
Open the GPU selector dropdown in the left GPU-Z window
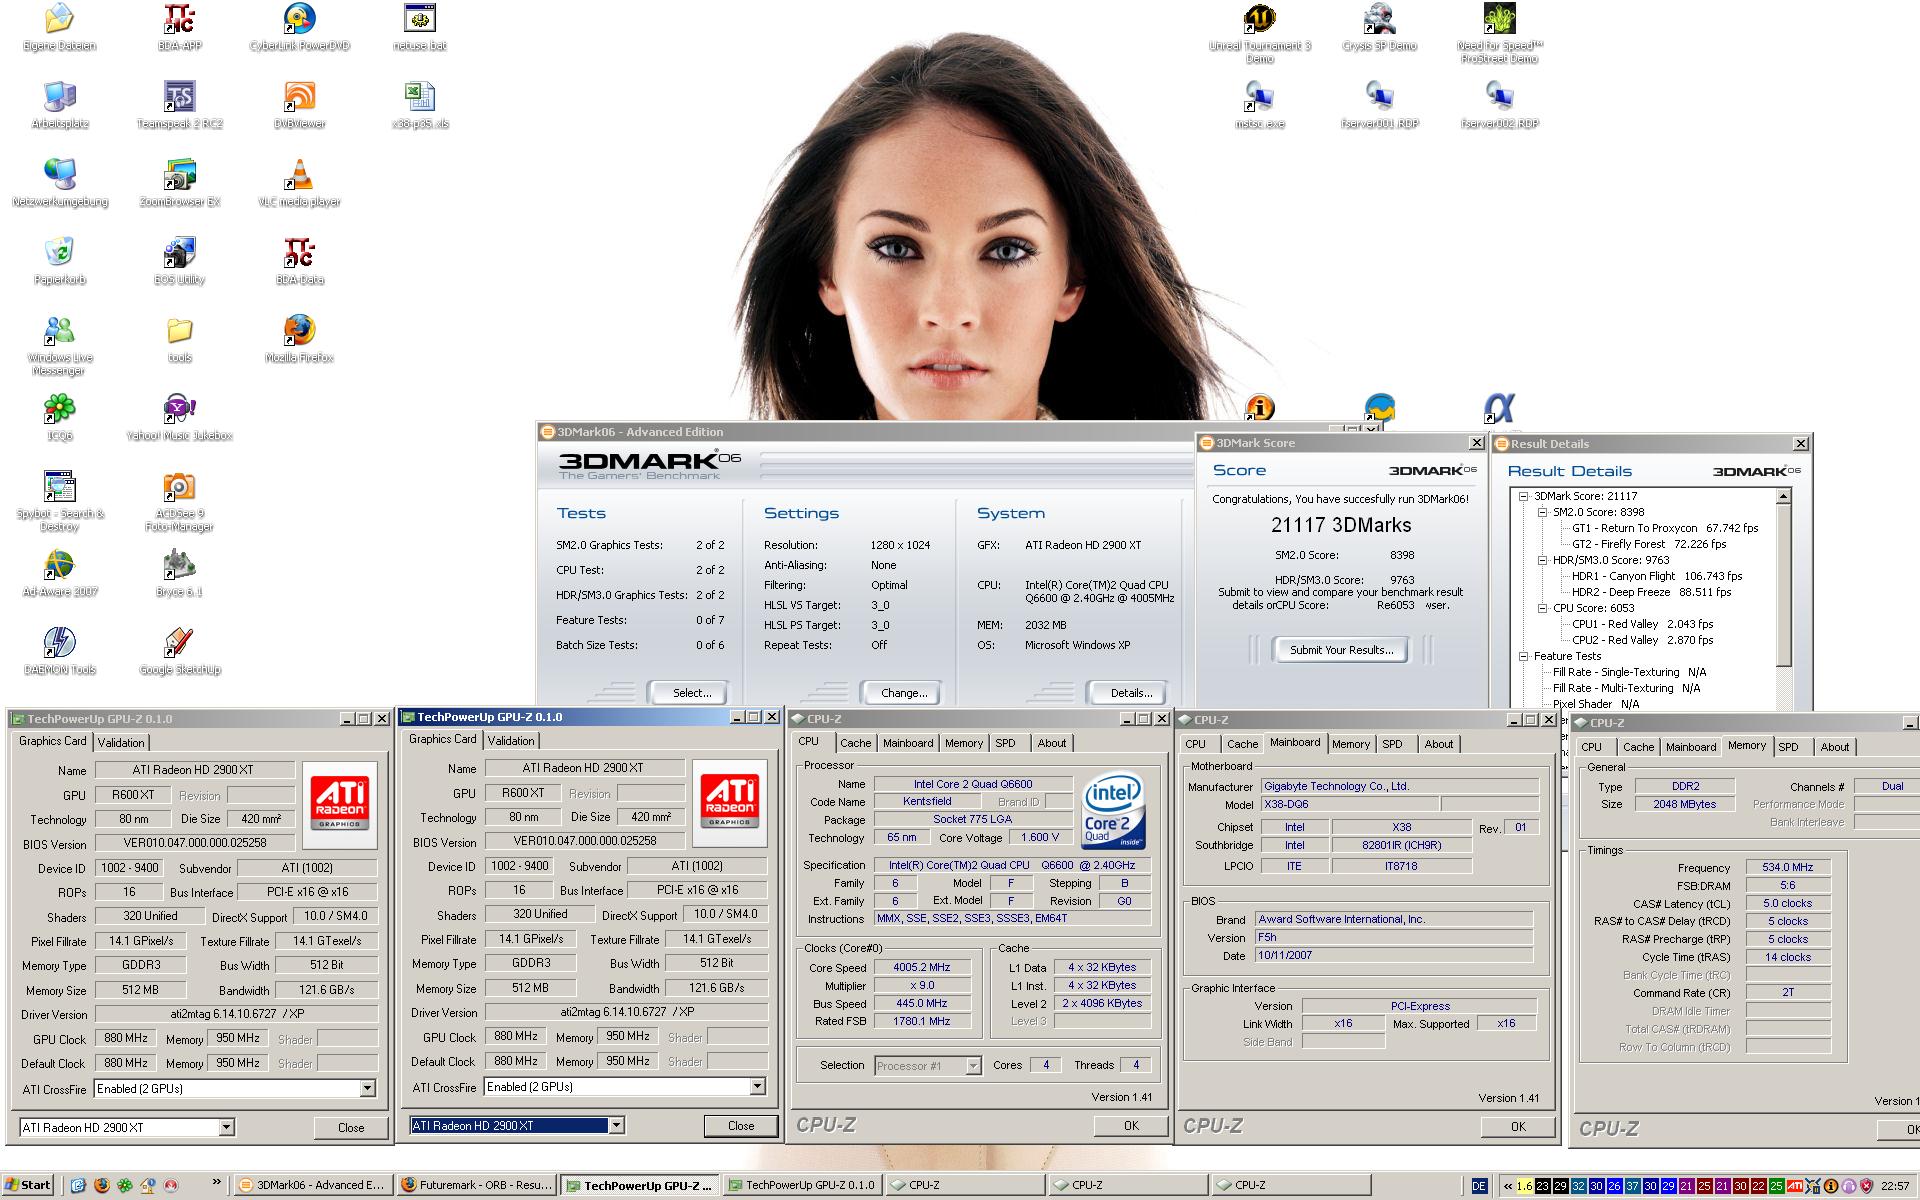pyautogui.click(x=226, y=1127)
